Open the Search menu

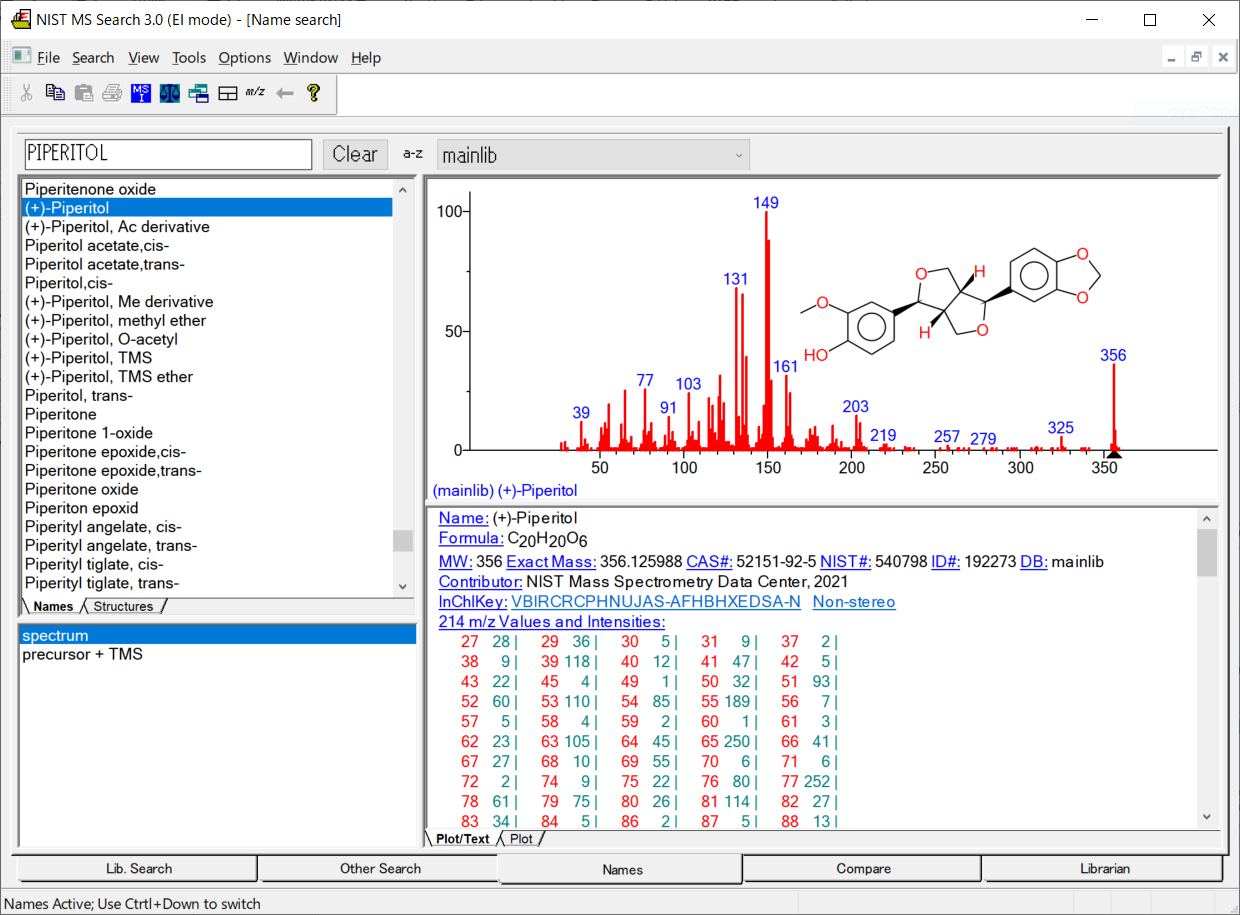93,58
